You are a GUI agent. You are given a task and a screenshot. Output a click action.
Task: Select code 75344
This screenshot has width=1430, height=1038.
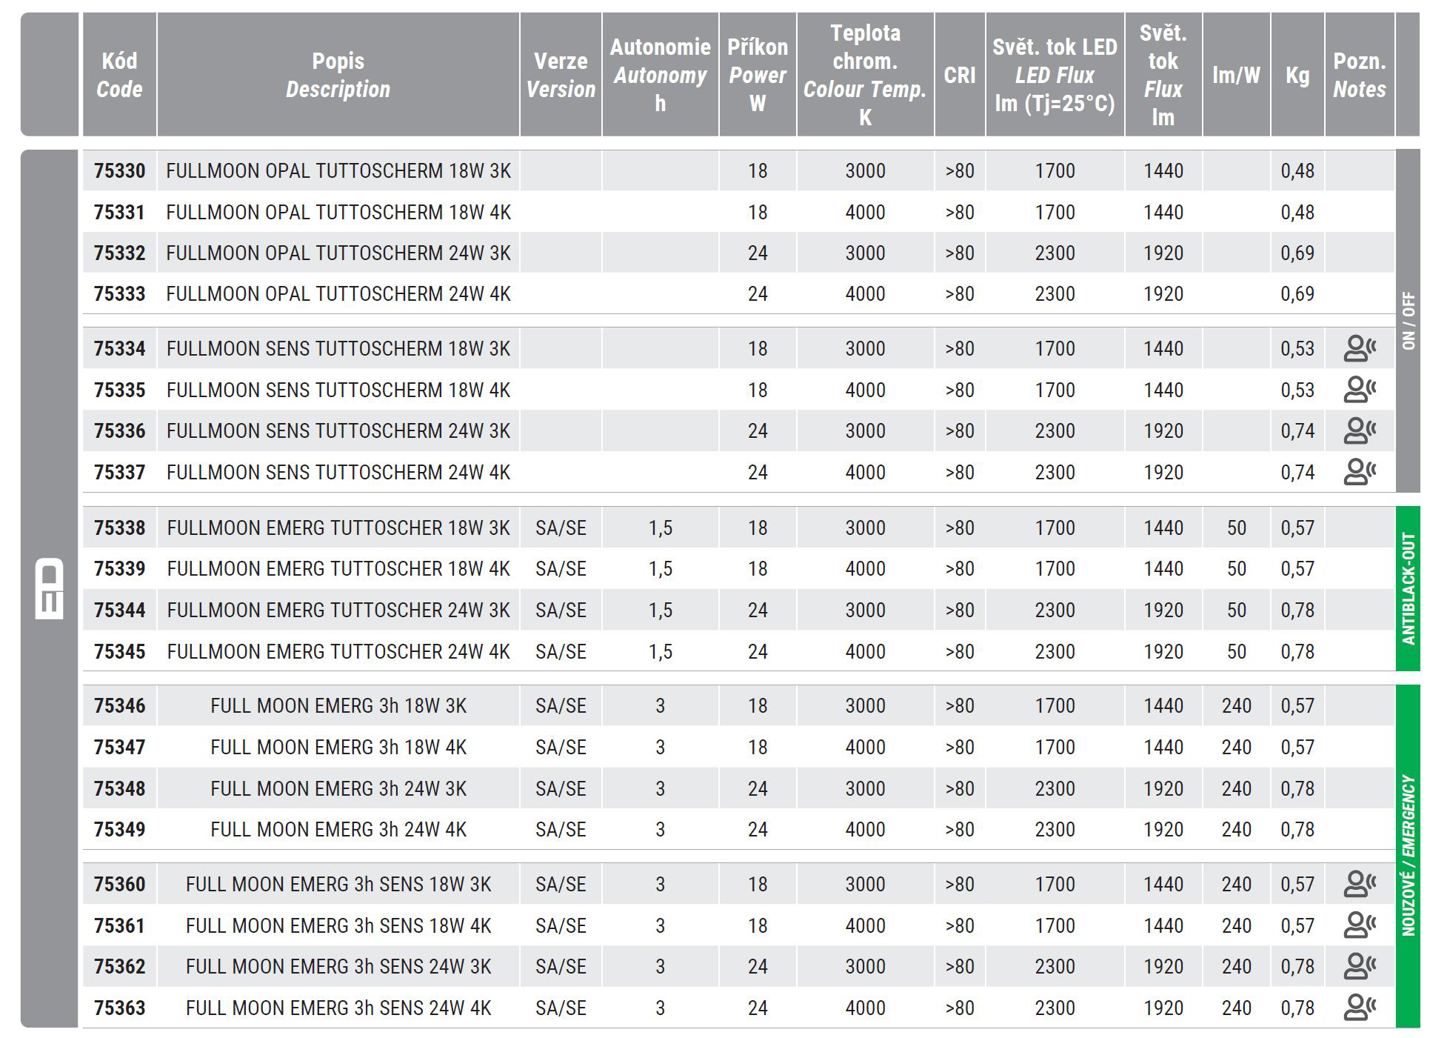[x=120, y=610]
